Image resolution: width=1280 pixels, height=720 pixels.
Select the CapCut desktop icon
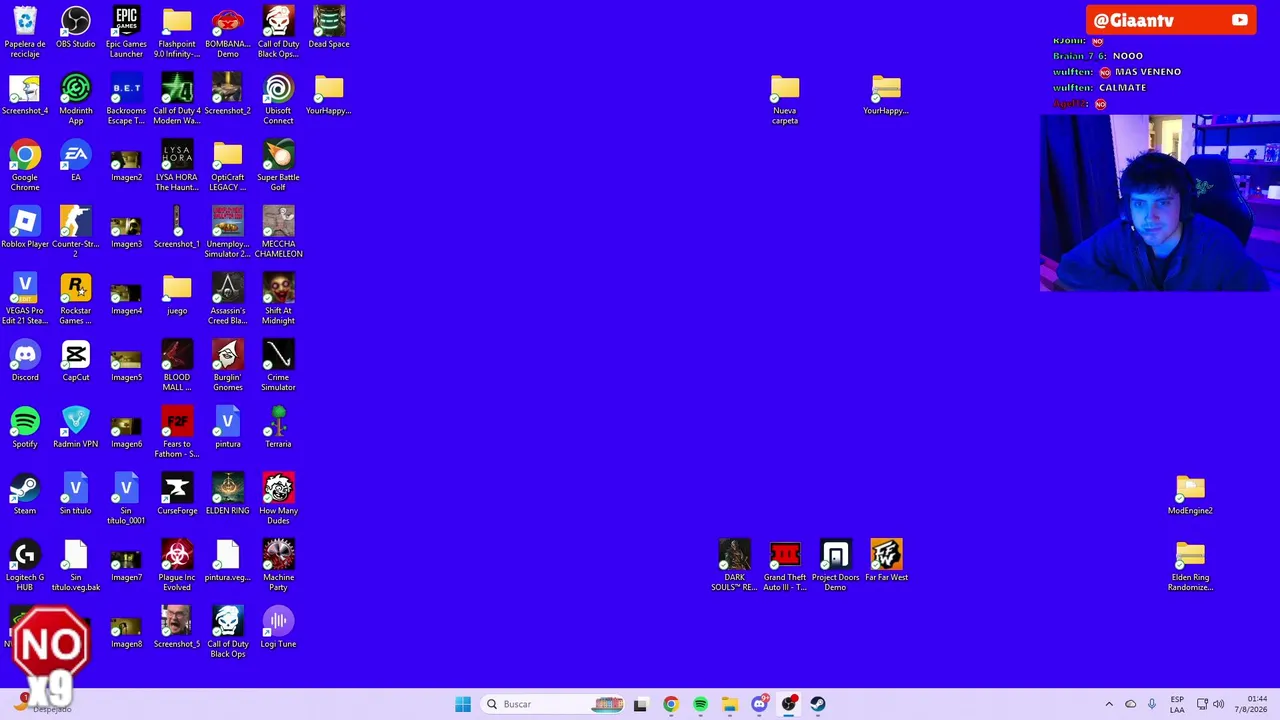[76, 362]
